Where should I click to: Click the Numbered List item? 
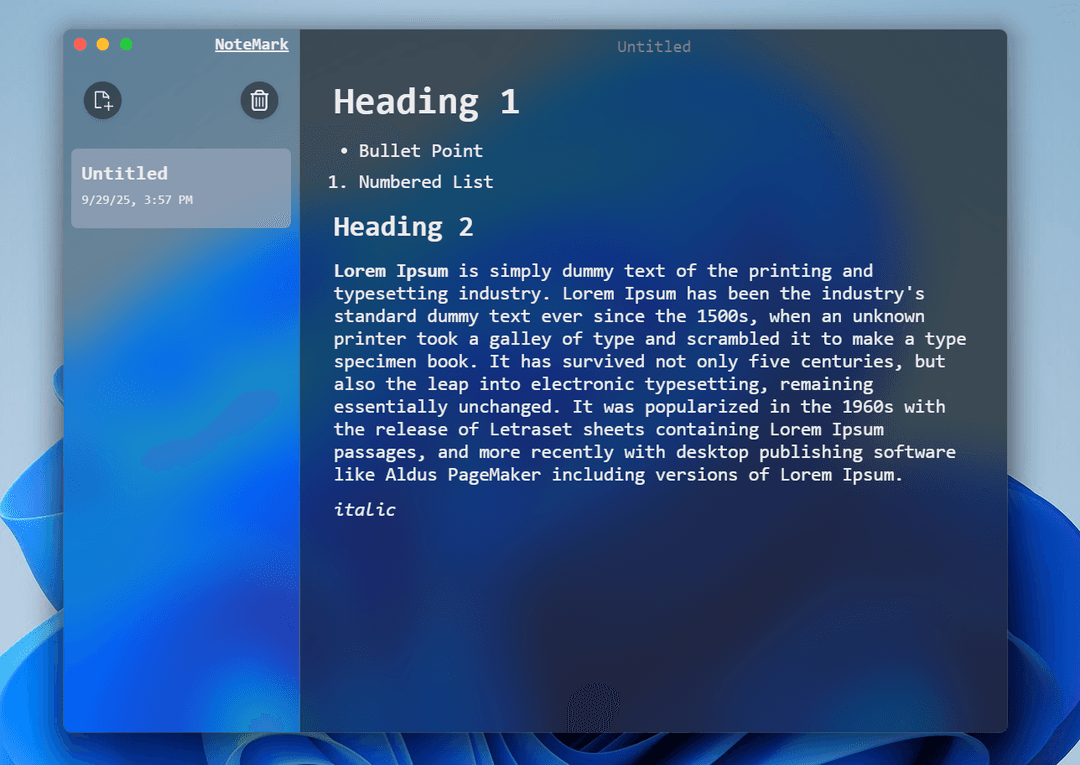[425, 182]
